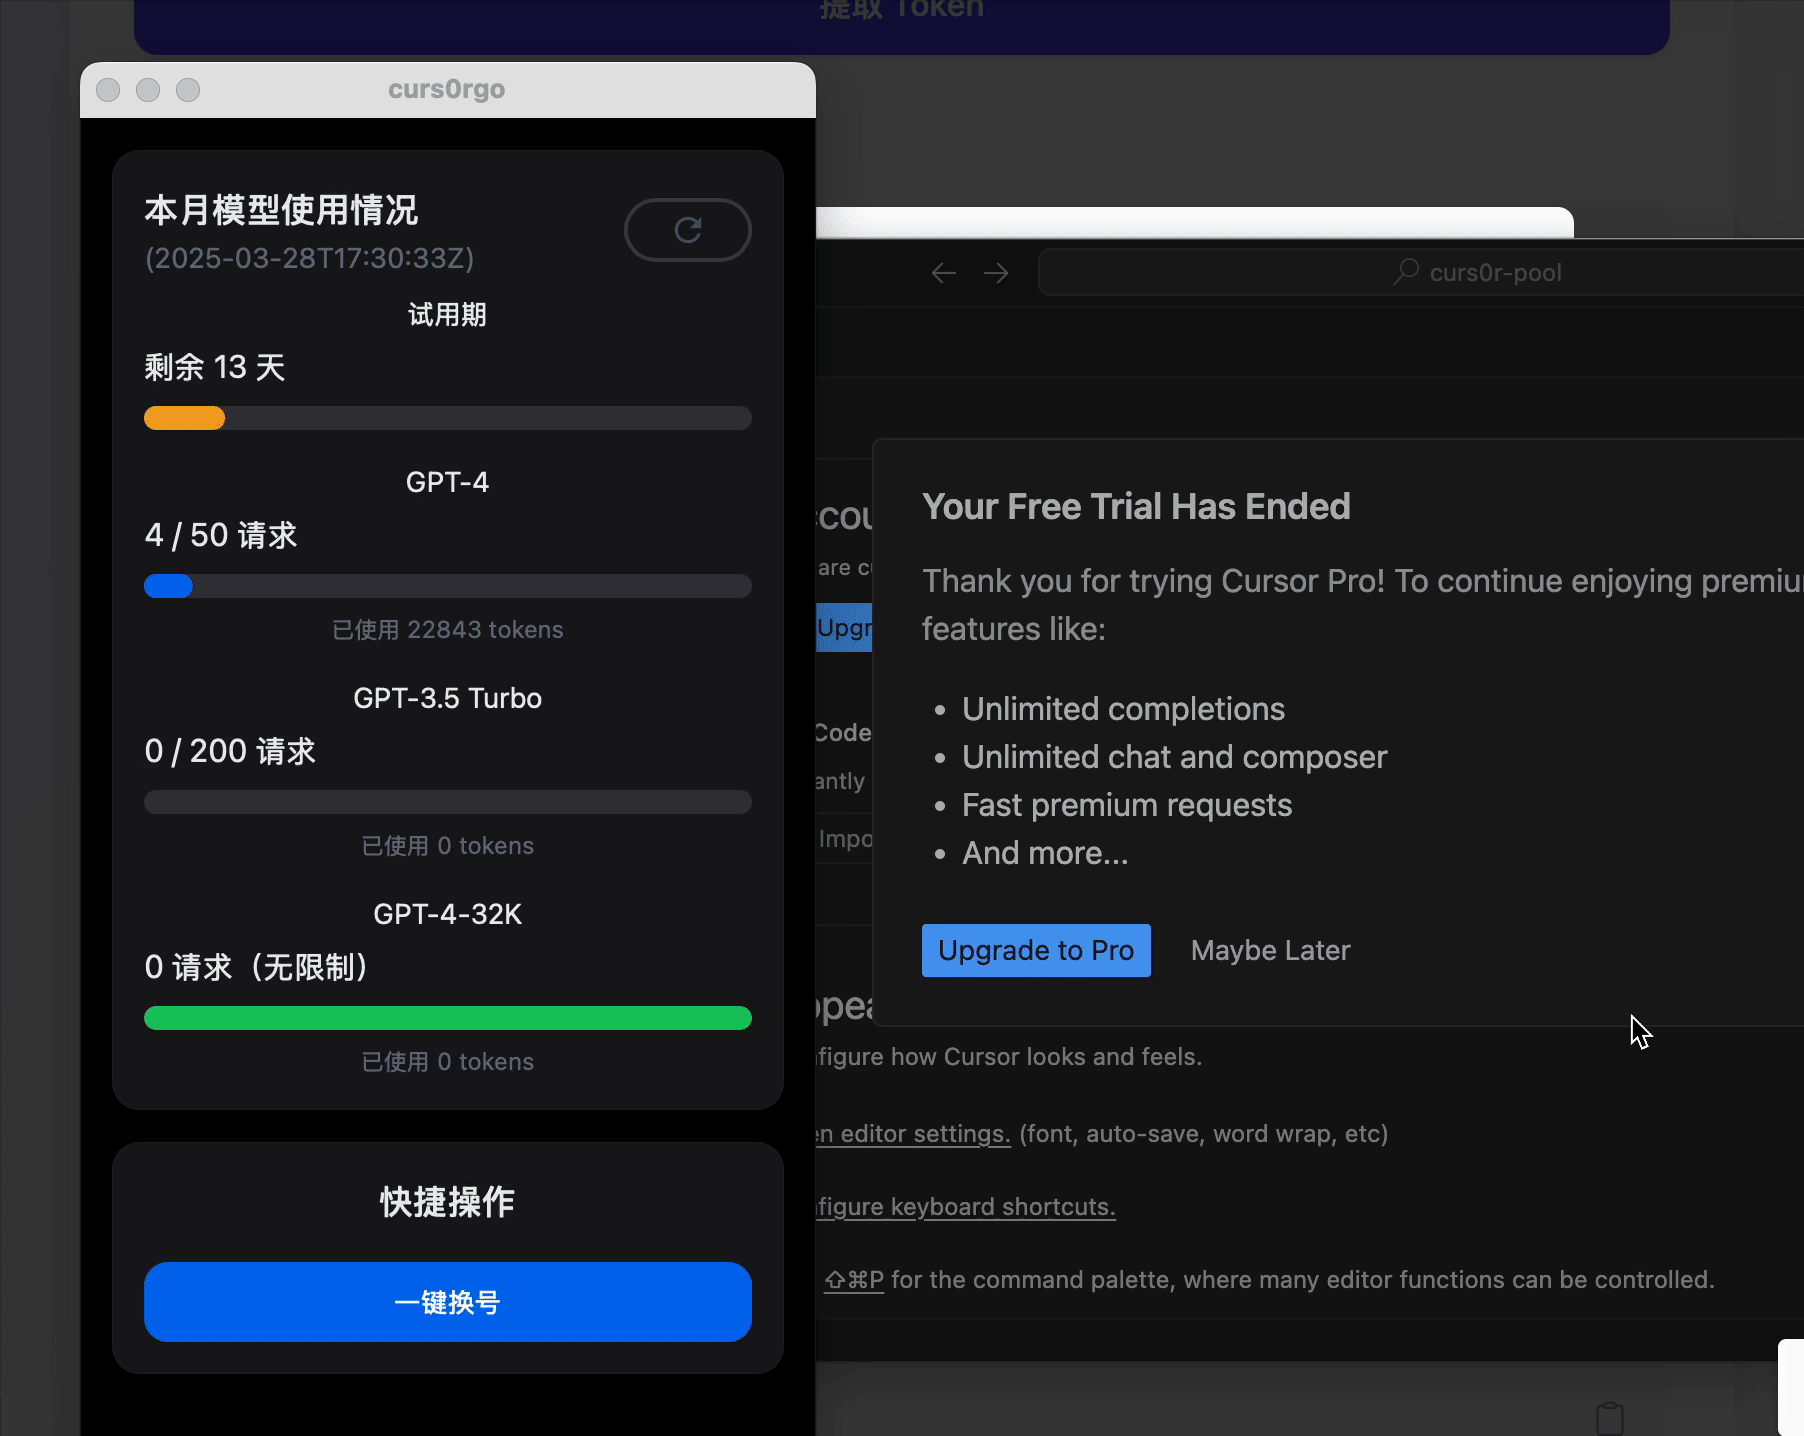
Task: Open the editor settings link
Action: click(913, 1134)
